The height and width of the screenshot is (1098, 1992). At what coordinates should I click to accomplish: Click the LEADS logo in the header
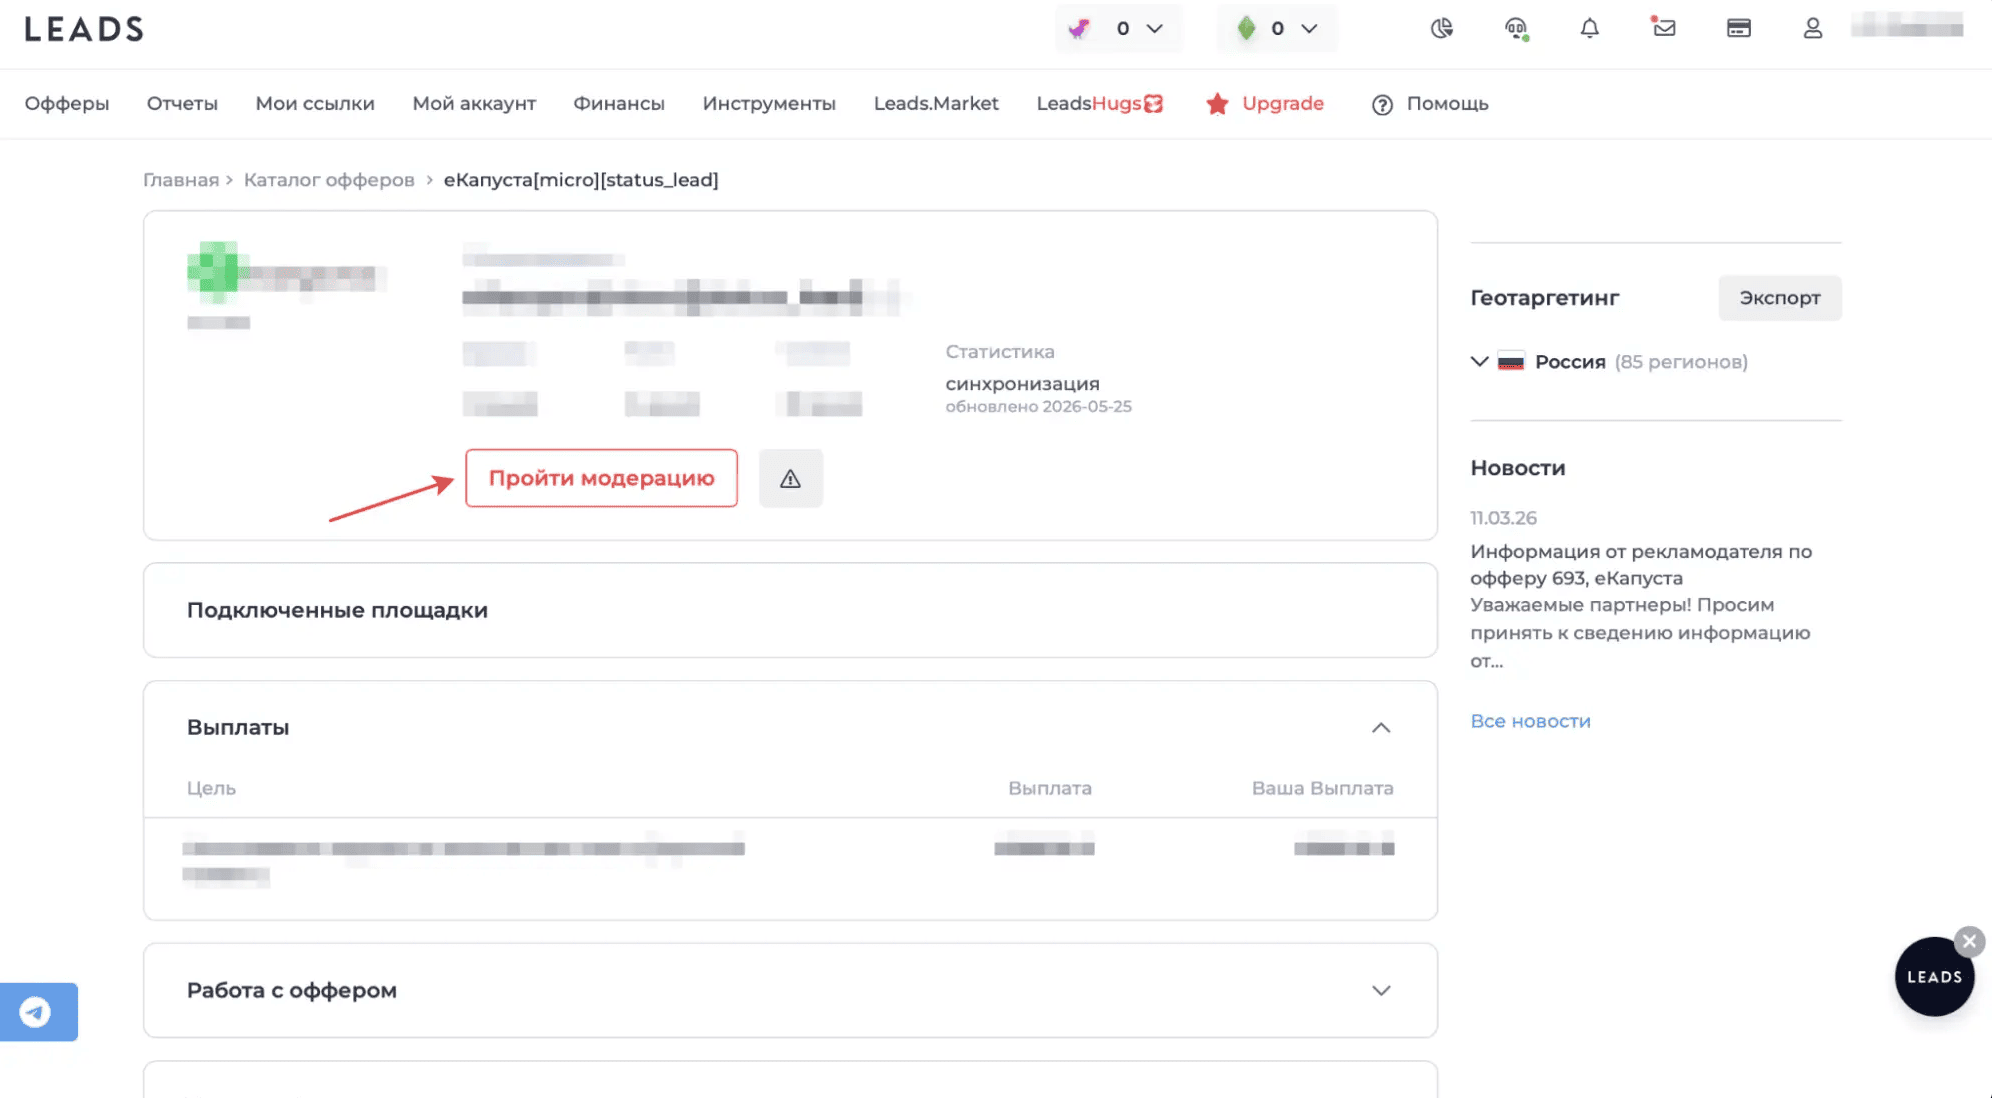(x=84, y=29)
